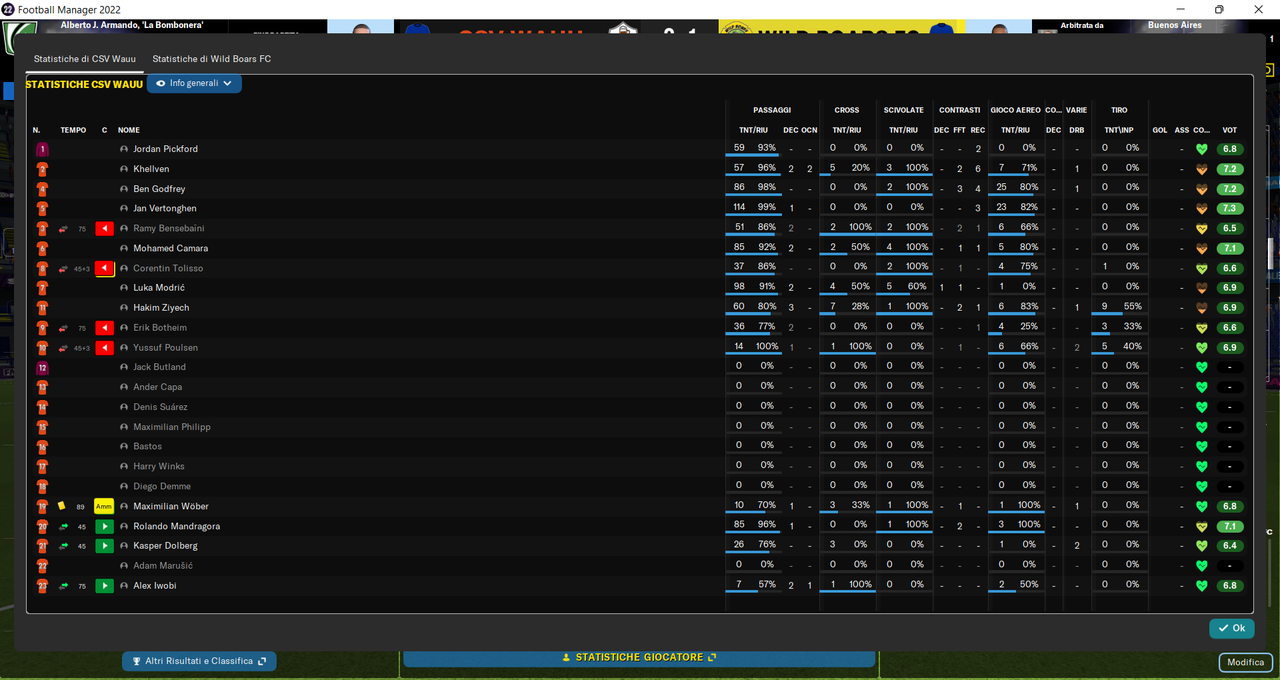This screenshot has height=680, width=1280.
Task: Click the Modifica button
Action: 1246,662
